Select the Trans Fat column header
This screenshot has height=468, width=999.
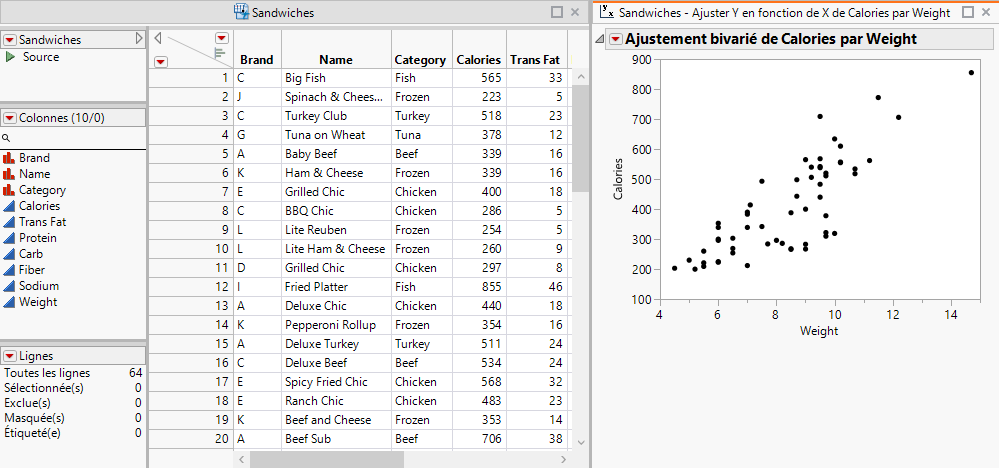coord(534,60)
